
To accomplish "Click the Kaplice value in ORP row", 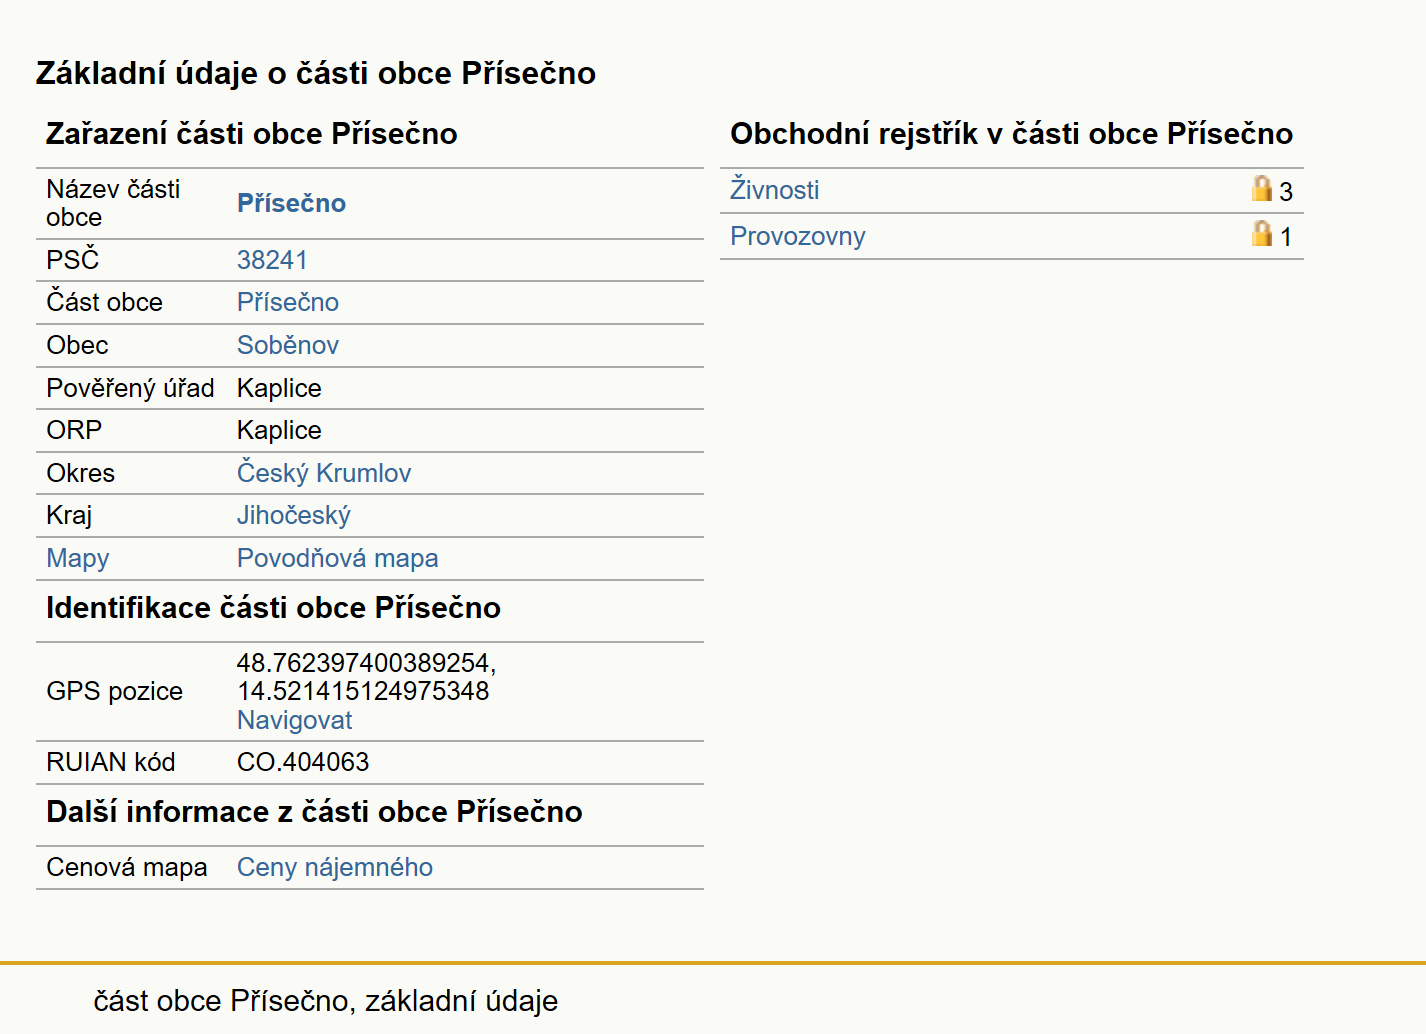I will (x=279, y=430).
